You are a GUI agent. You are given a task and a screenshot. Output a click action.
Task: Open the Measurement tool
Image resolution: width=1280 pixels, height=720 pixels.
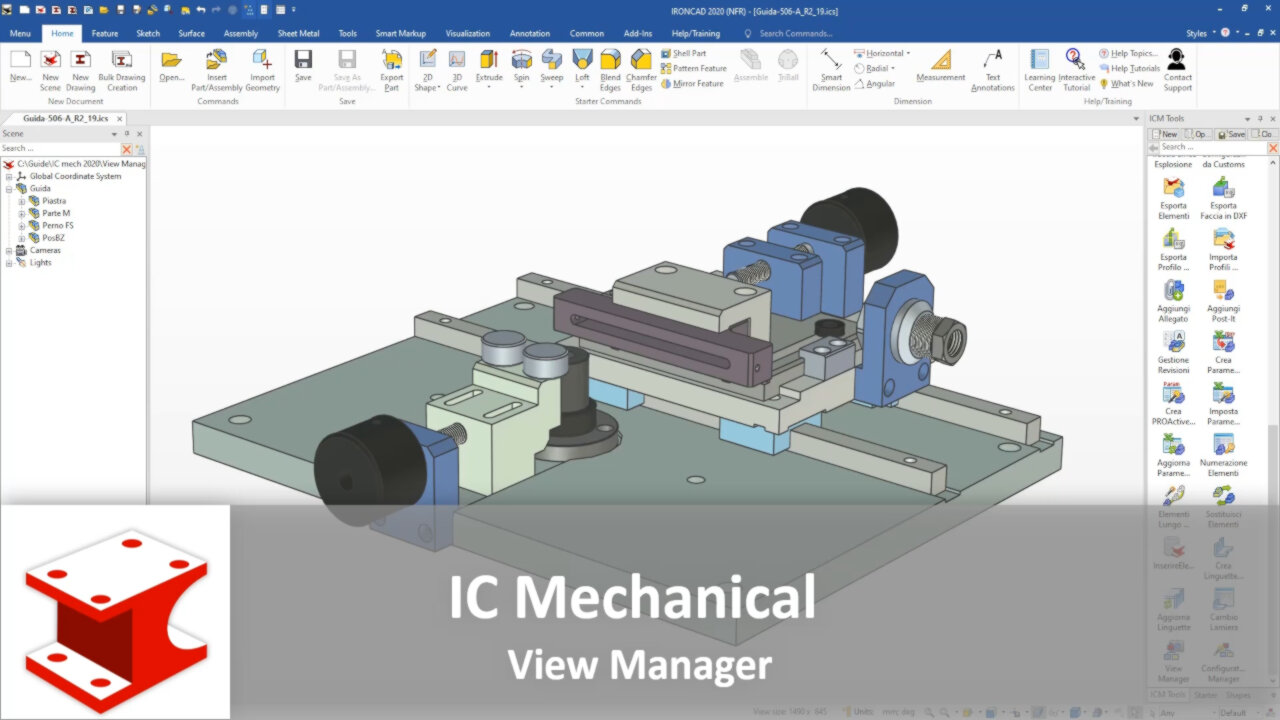pyautogui.click(x=940, y=64)
